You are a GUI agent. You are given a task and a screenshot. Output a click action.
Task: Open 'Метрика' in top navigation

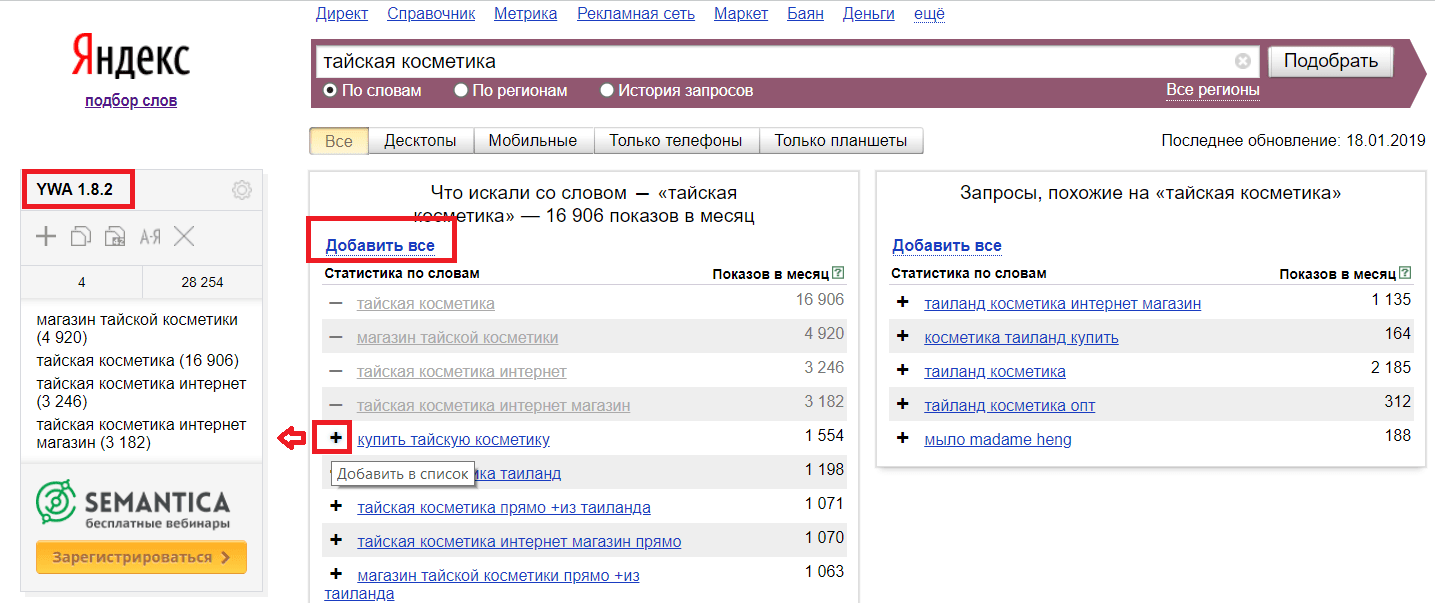(525, 13)
